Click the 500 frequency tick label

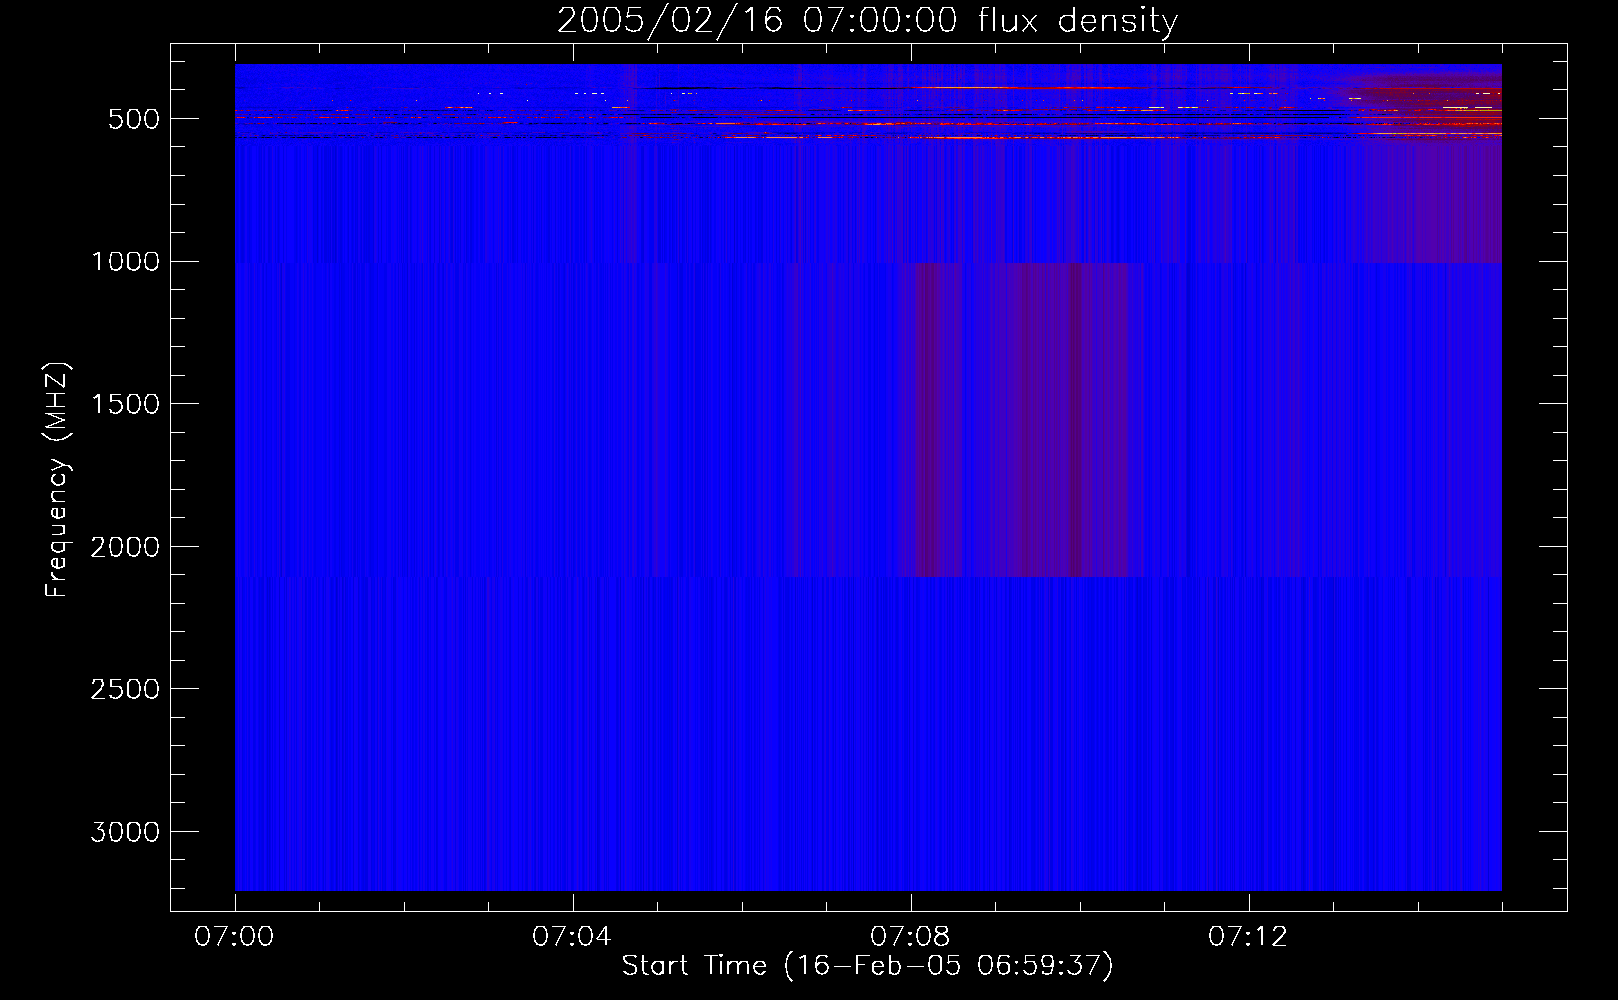coord(134,119)
